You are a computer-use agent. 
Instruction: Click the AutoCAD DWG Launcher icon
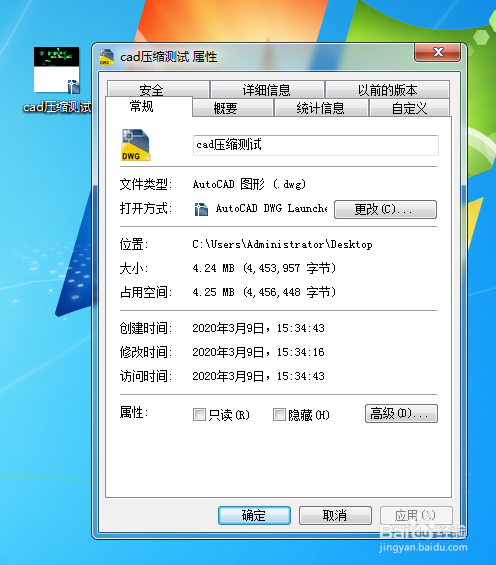(201, 209)
